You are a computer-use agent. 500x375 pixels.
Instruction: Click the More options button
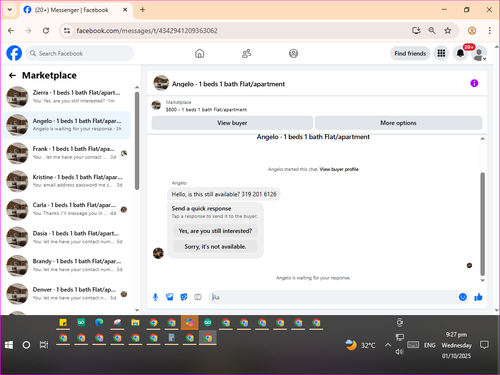point(398,123)
